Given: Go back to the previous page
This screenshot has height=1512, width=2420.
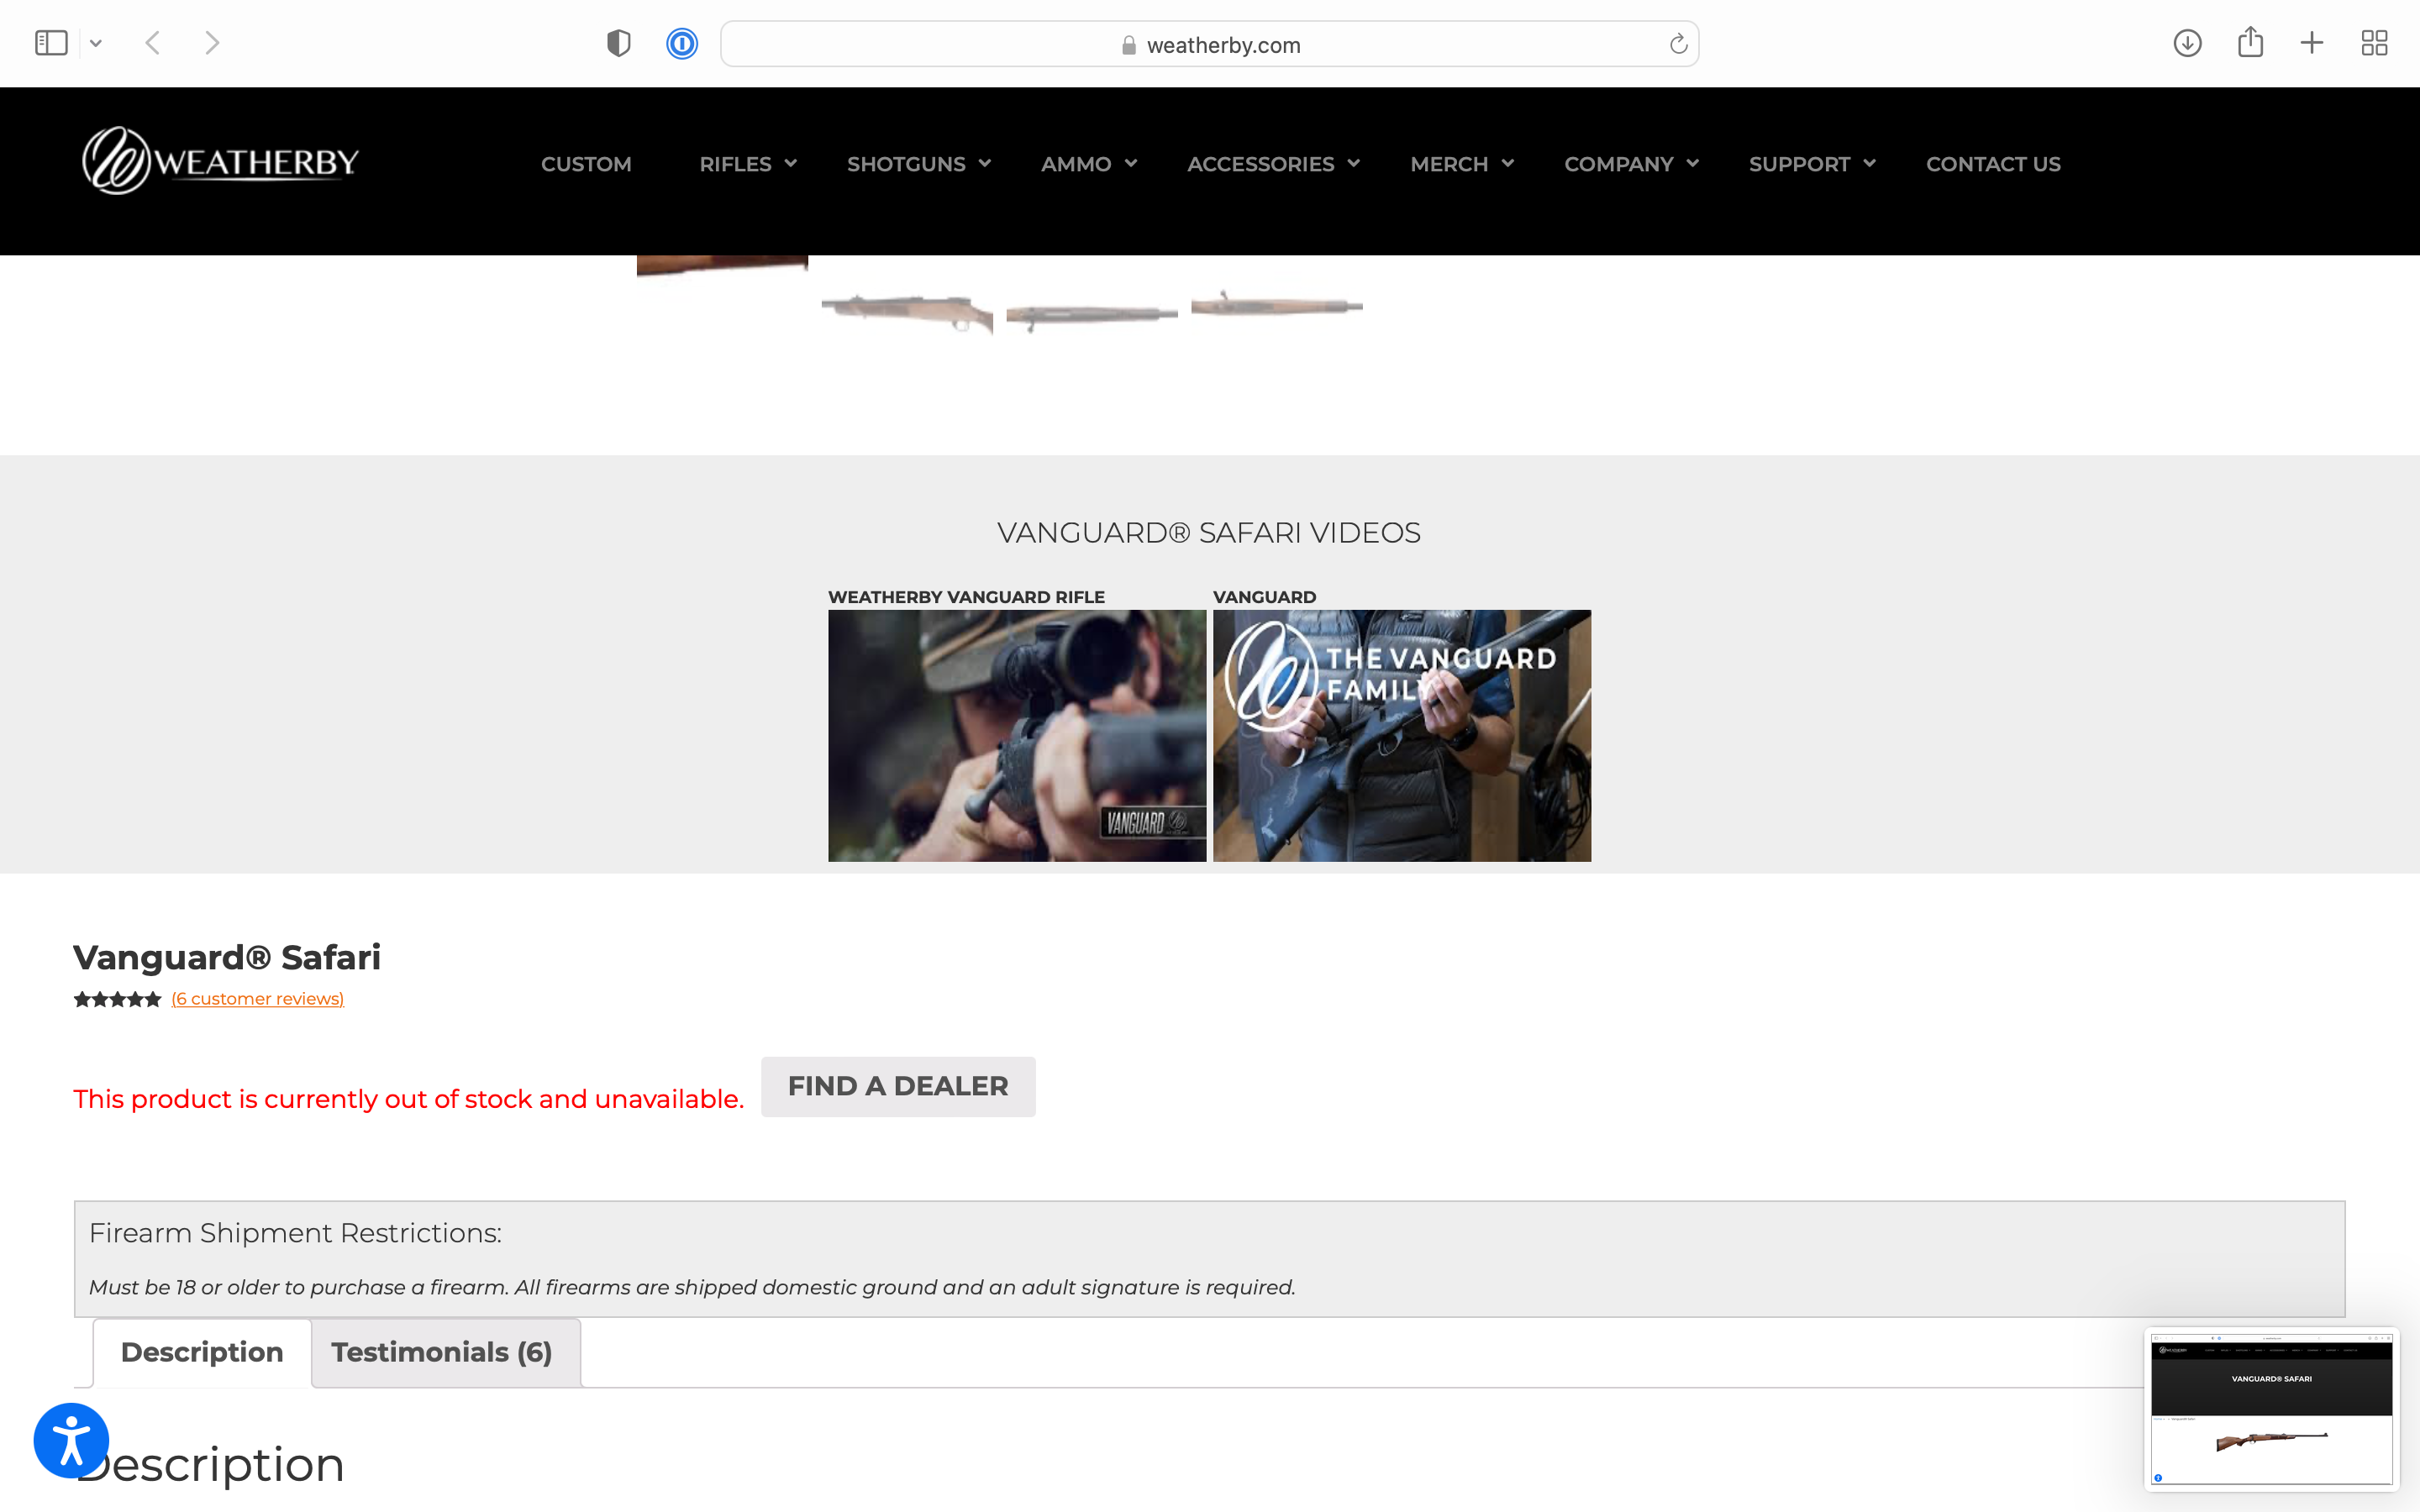Looking at the screenshot, I should [153, 43].
